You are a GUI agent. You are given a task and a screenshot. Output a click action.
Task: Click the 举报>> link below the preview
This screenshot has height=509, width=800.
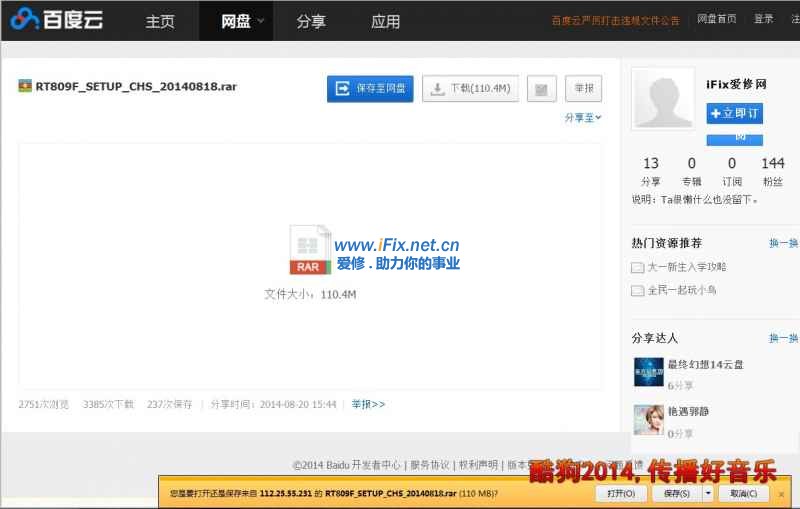point(368,404)
